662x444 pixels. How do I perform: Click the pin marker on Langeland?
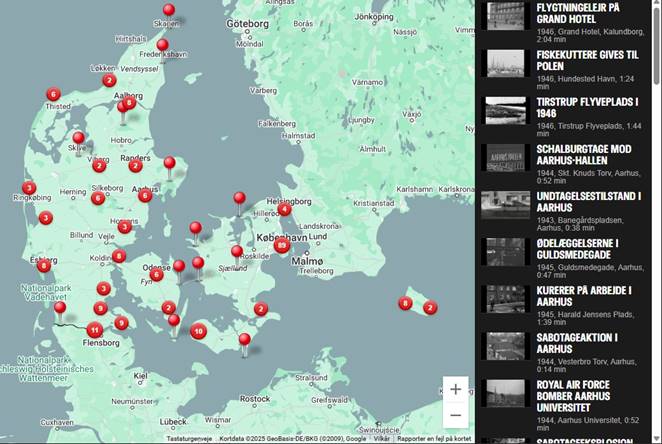tap(174, 320)
